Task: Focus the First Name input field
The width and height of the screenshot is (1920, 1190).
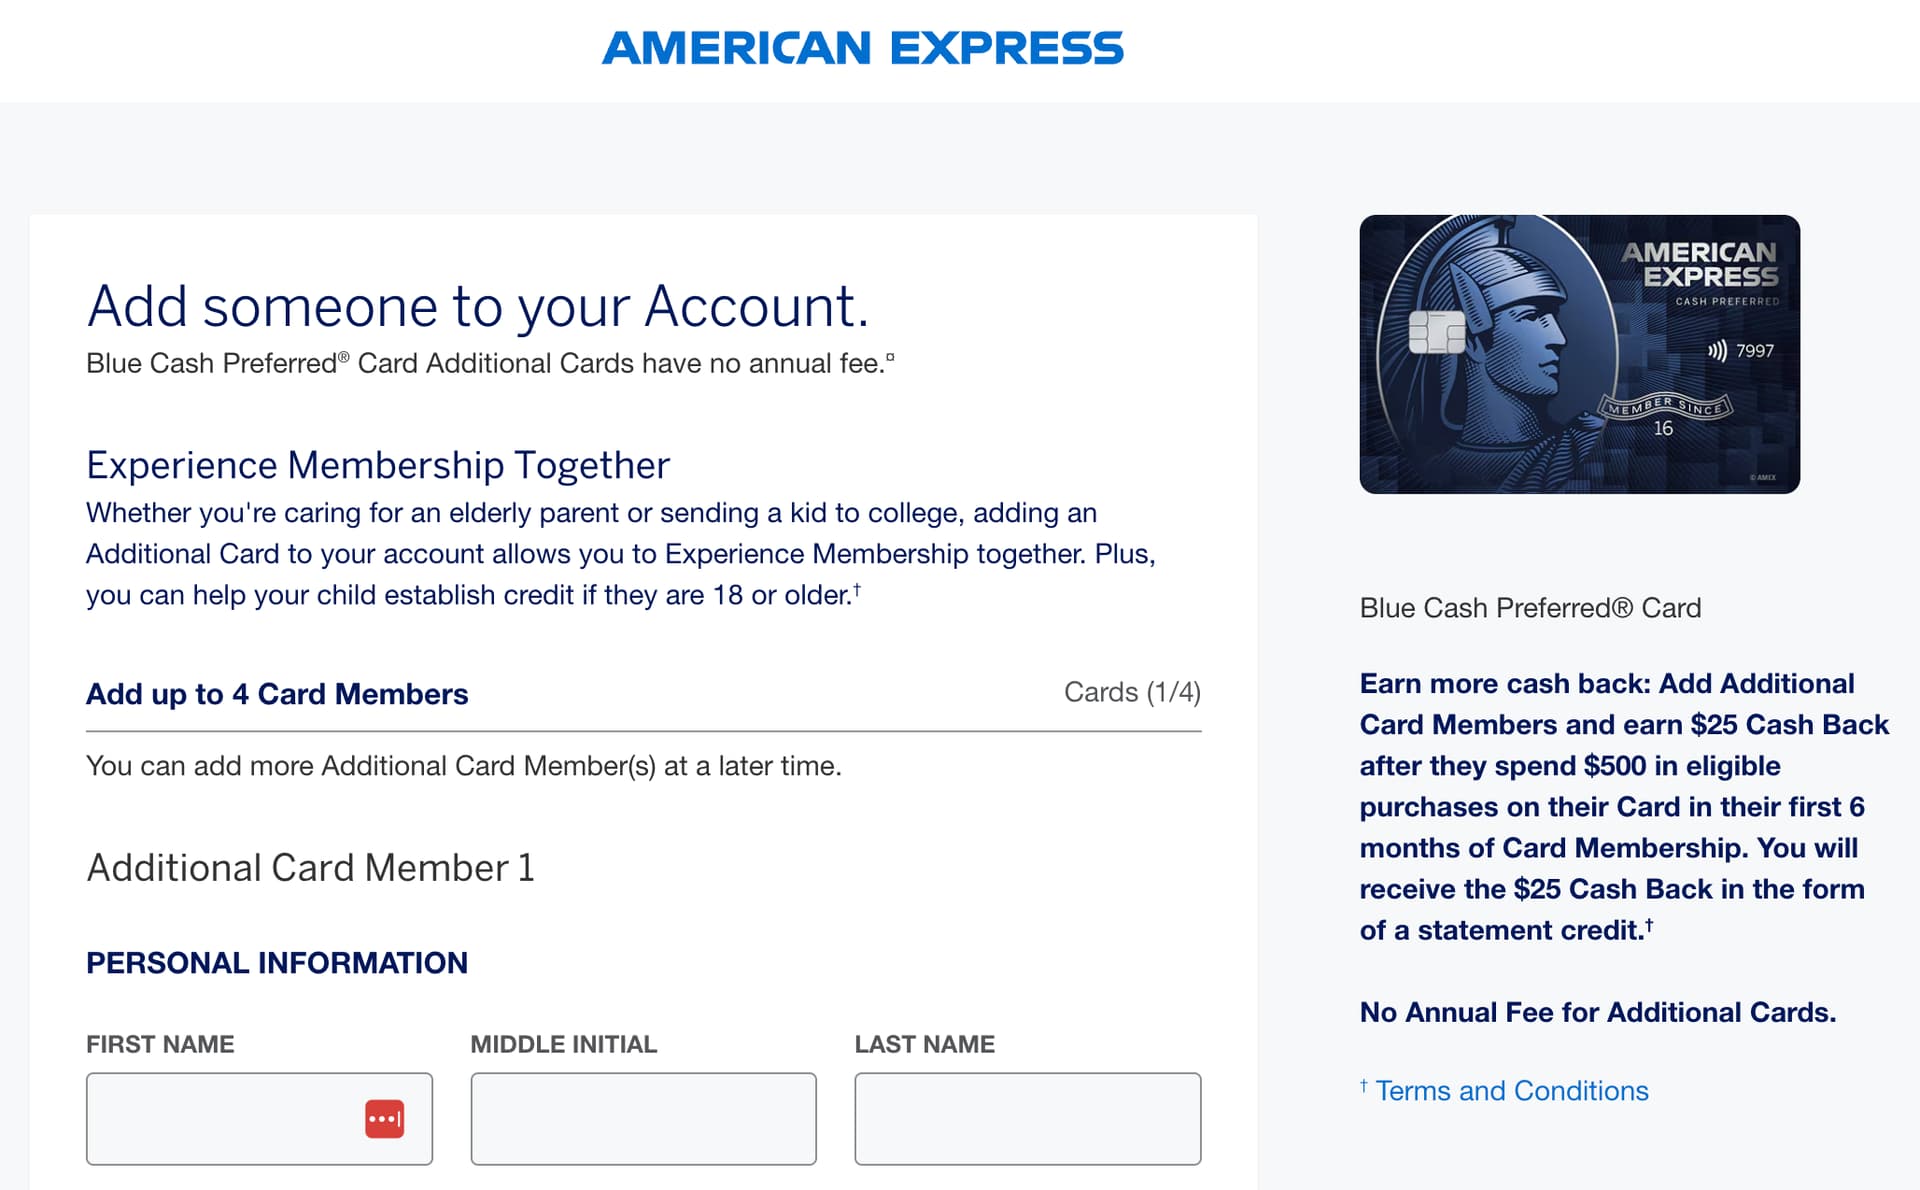Action: pyautogui.click(x=259, y=1119)
